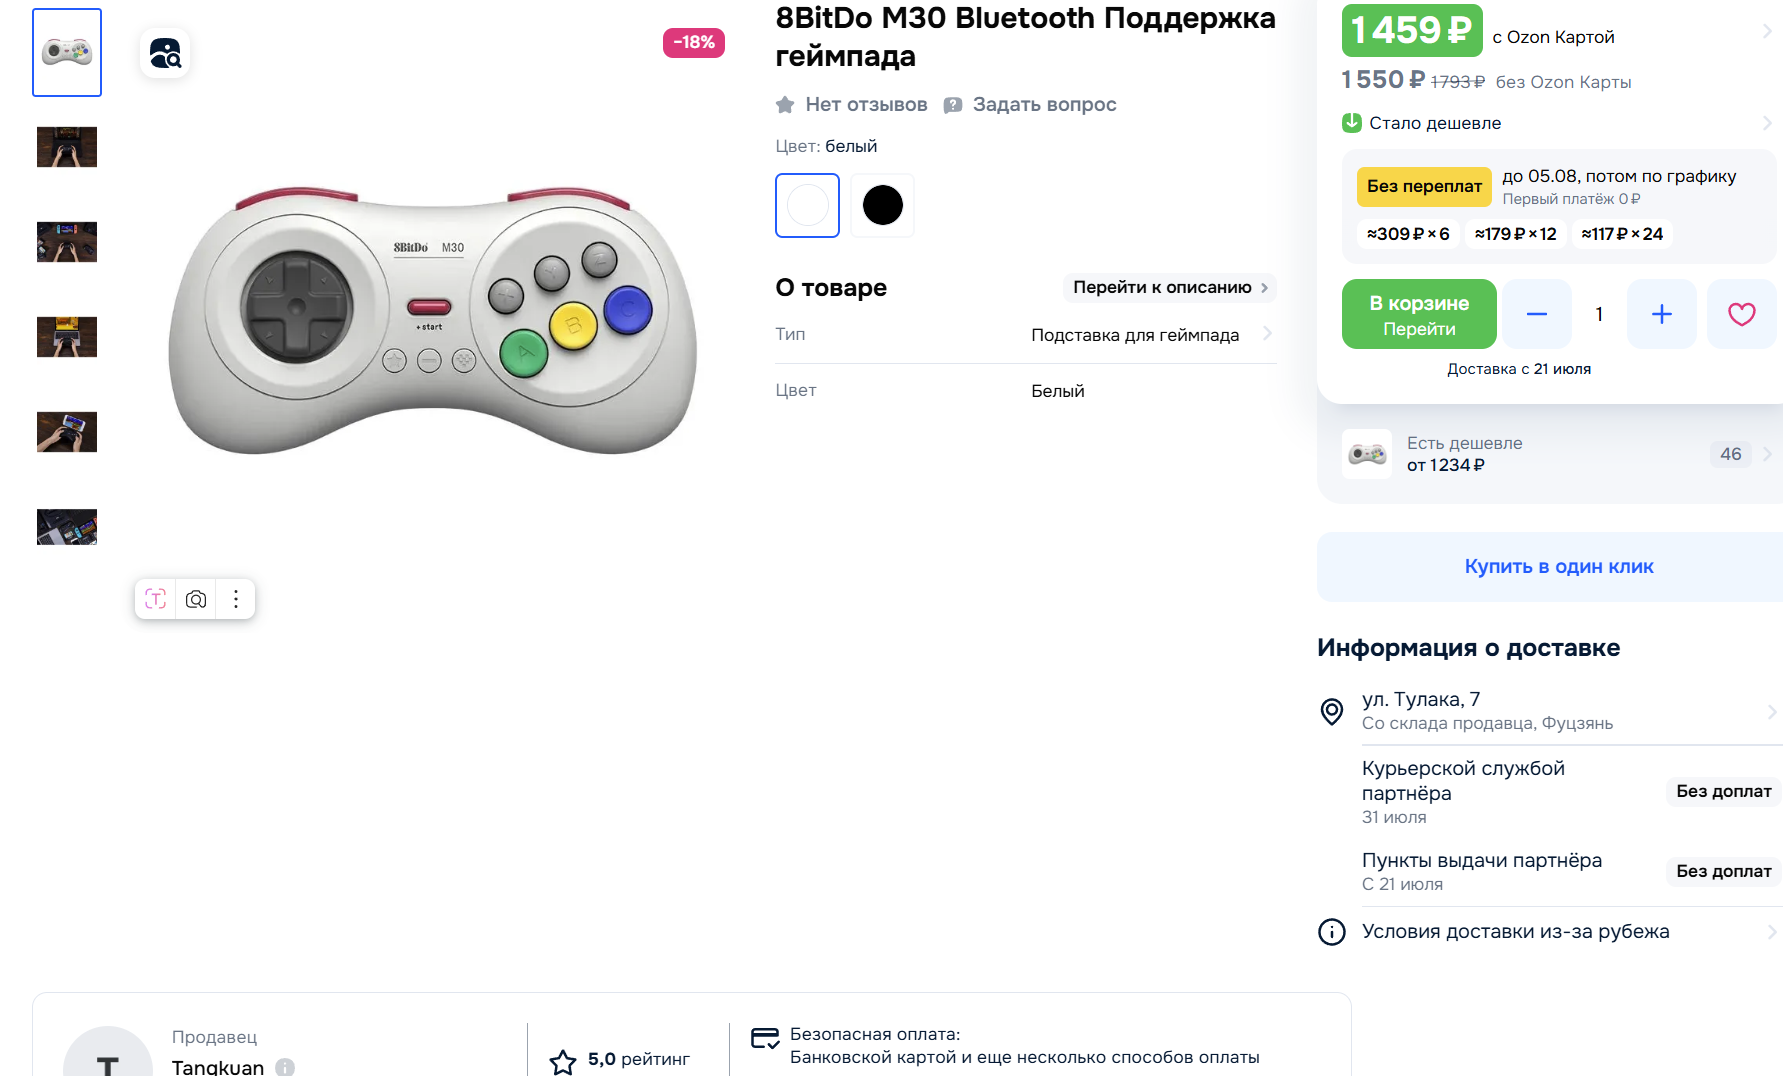Viewport: 1783px width, 1076px height.
Task: Decrease quantity with the minus button
Action: (1536, 314)
